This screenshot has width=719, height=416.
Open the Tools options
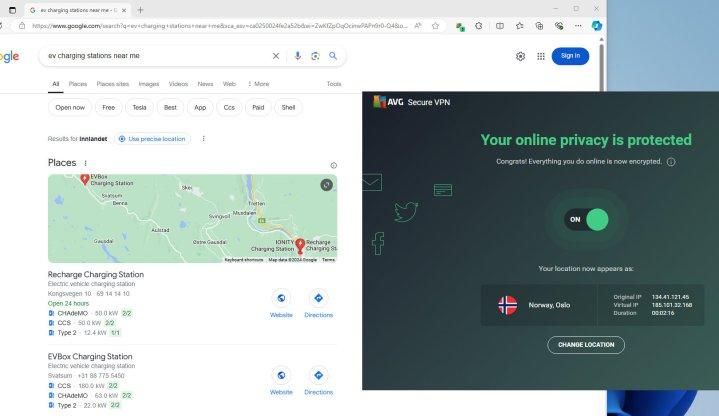pyautogui.click(x=334, y=84)
